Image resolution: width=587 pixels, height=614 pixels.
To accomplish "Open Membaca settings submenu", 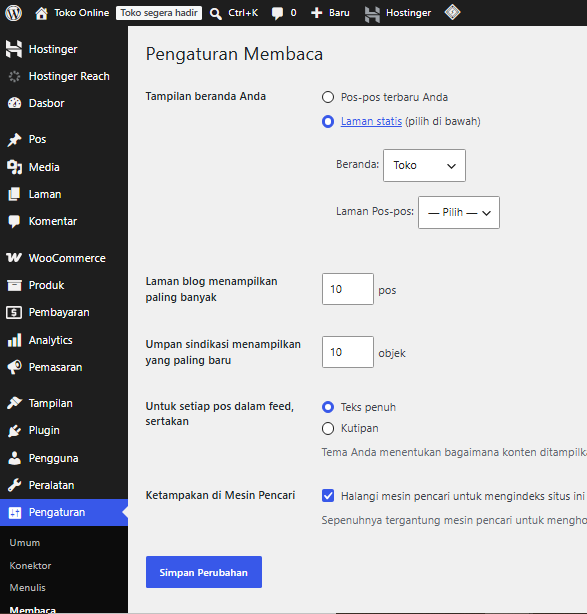I will pos(33,610).
